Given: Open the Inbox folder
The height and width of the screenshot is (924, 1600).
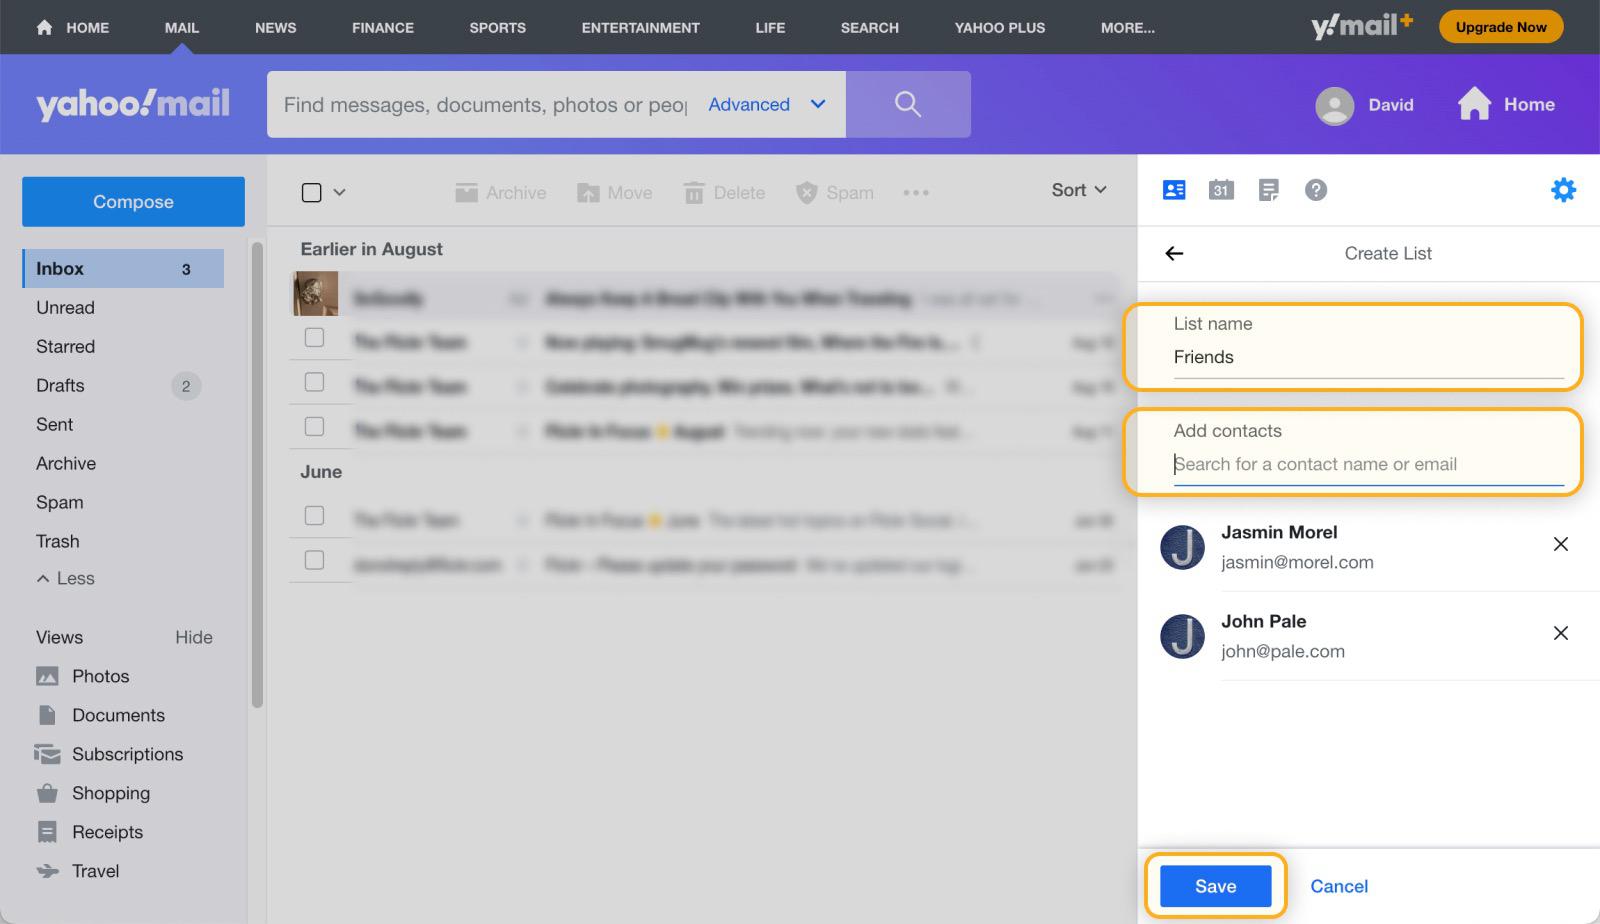Looking at the screenshot, I should point(123,269).
